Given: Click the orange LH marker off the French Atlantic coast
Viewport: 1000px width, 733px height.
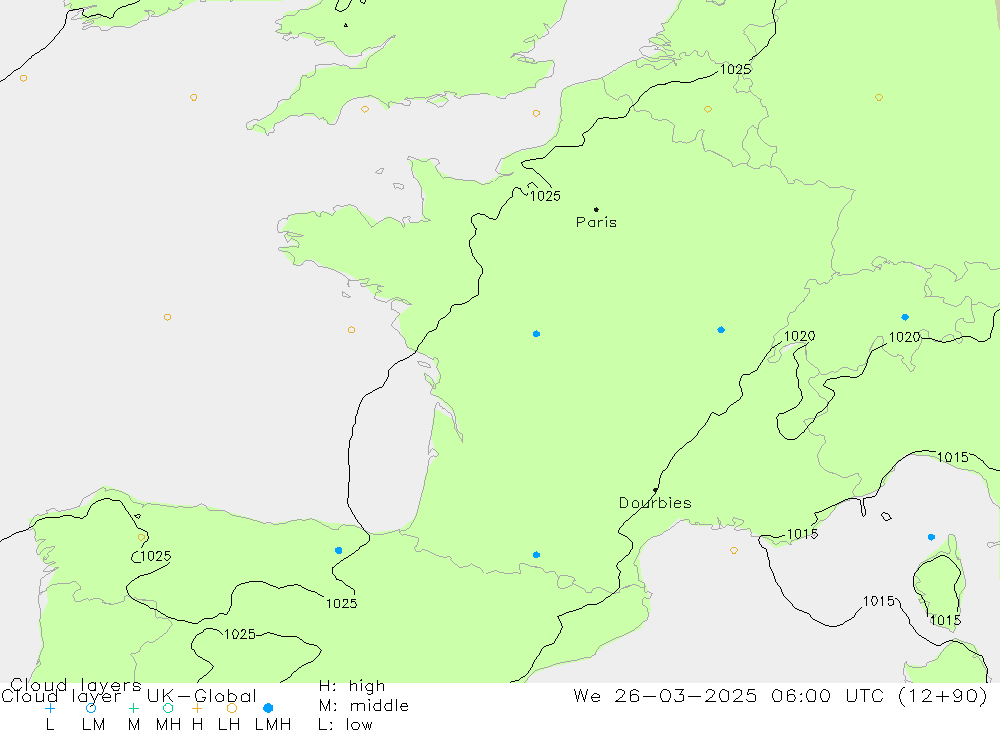Looking at the screenshot, I should pyautogui.click(x=351, y=330).
